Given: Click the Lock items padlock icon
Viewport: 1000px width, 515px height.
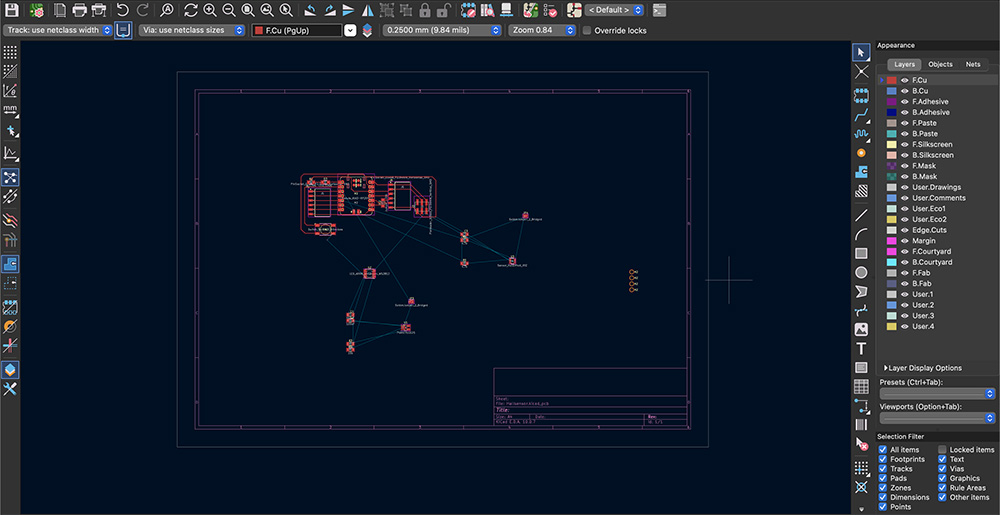Looking at the screenshot, I should (x=425, y=10).
